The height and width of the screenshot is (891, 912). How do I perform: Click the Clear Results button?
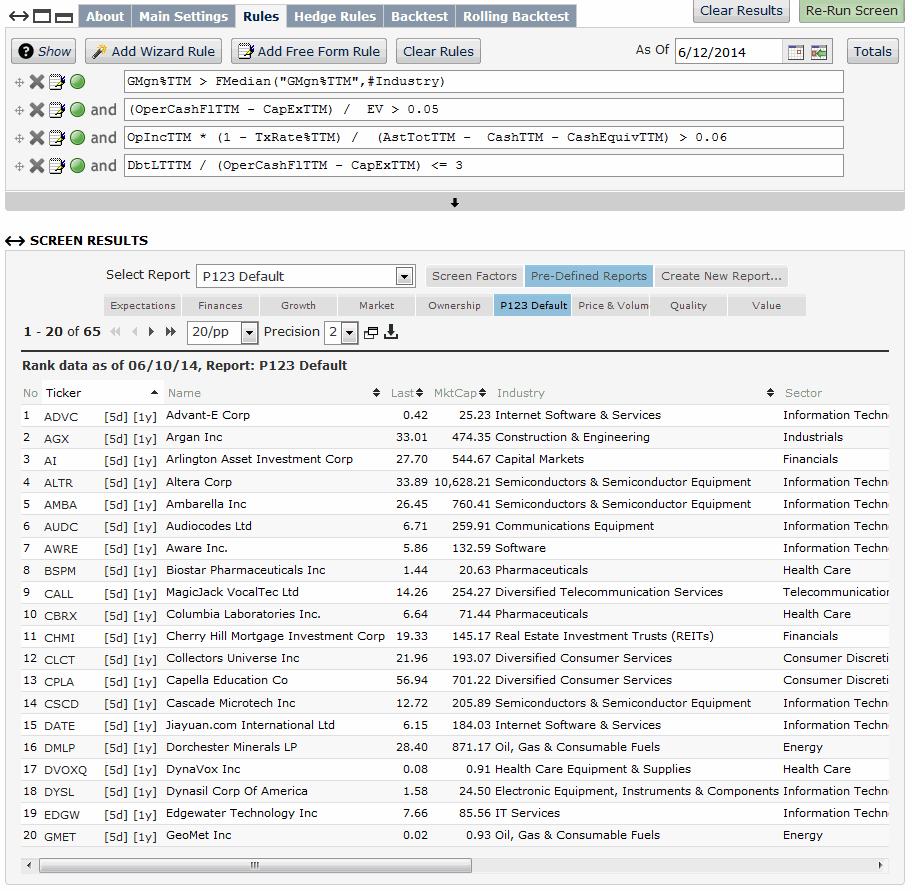(741, 10)
